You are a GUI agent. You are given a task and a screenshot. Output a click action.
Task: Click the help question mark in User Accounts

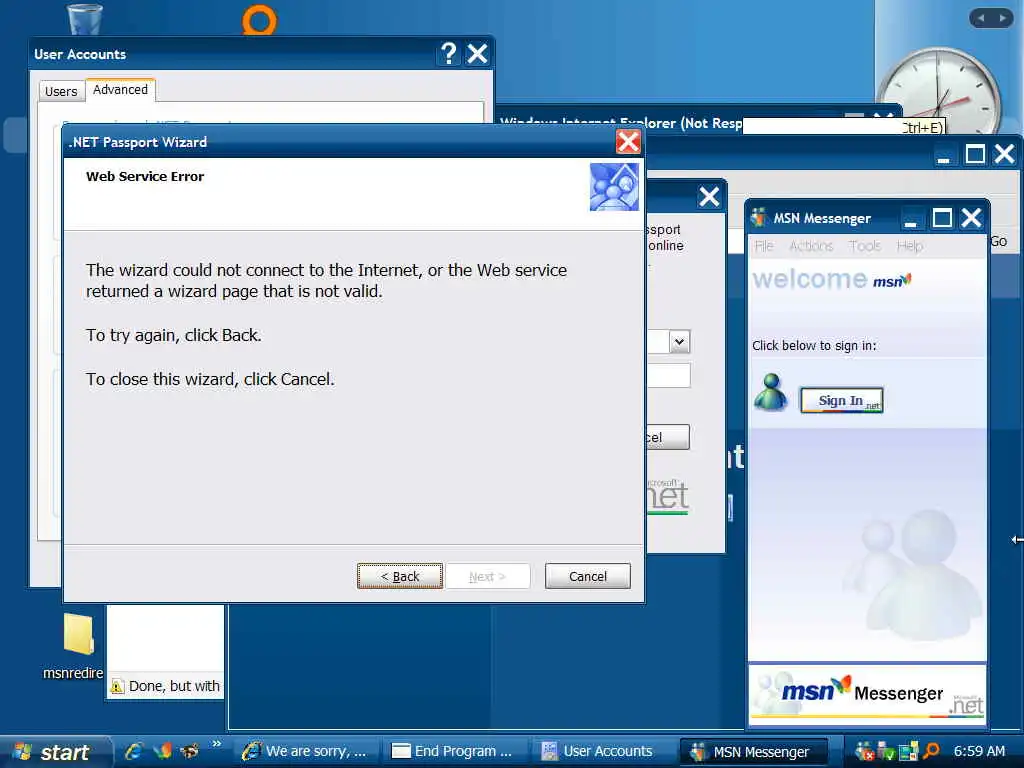[449, 54]
